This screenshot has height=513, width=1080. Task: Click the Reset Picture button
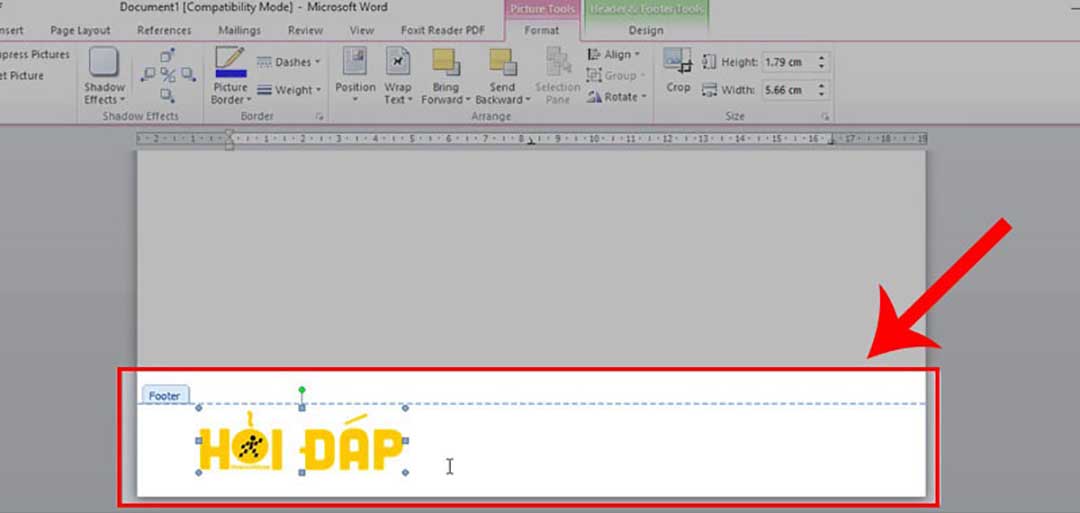pos(22,76)
